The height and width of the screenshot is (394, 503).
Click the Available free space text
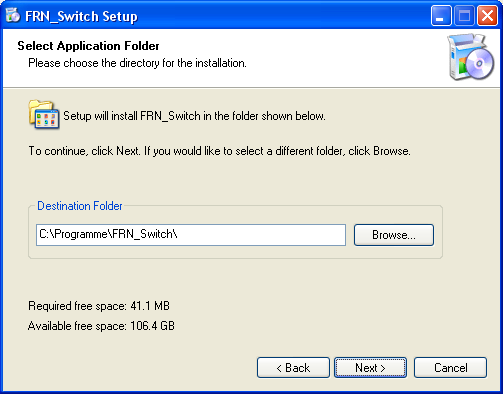[101, 326]
